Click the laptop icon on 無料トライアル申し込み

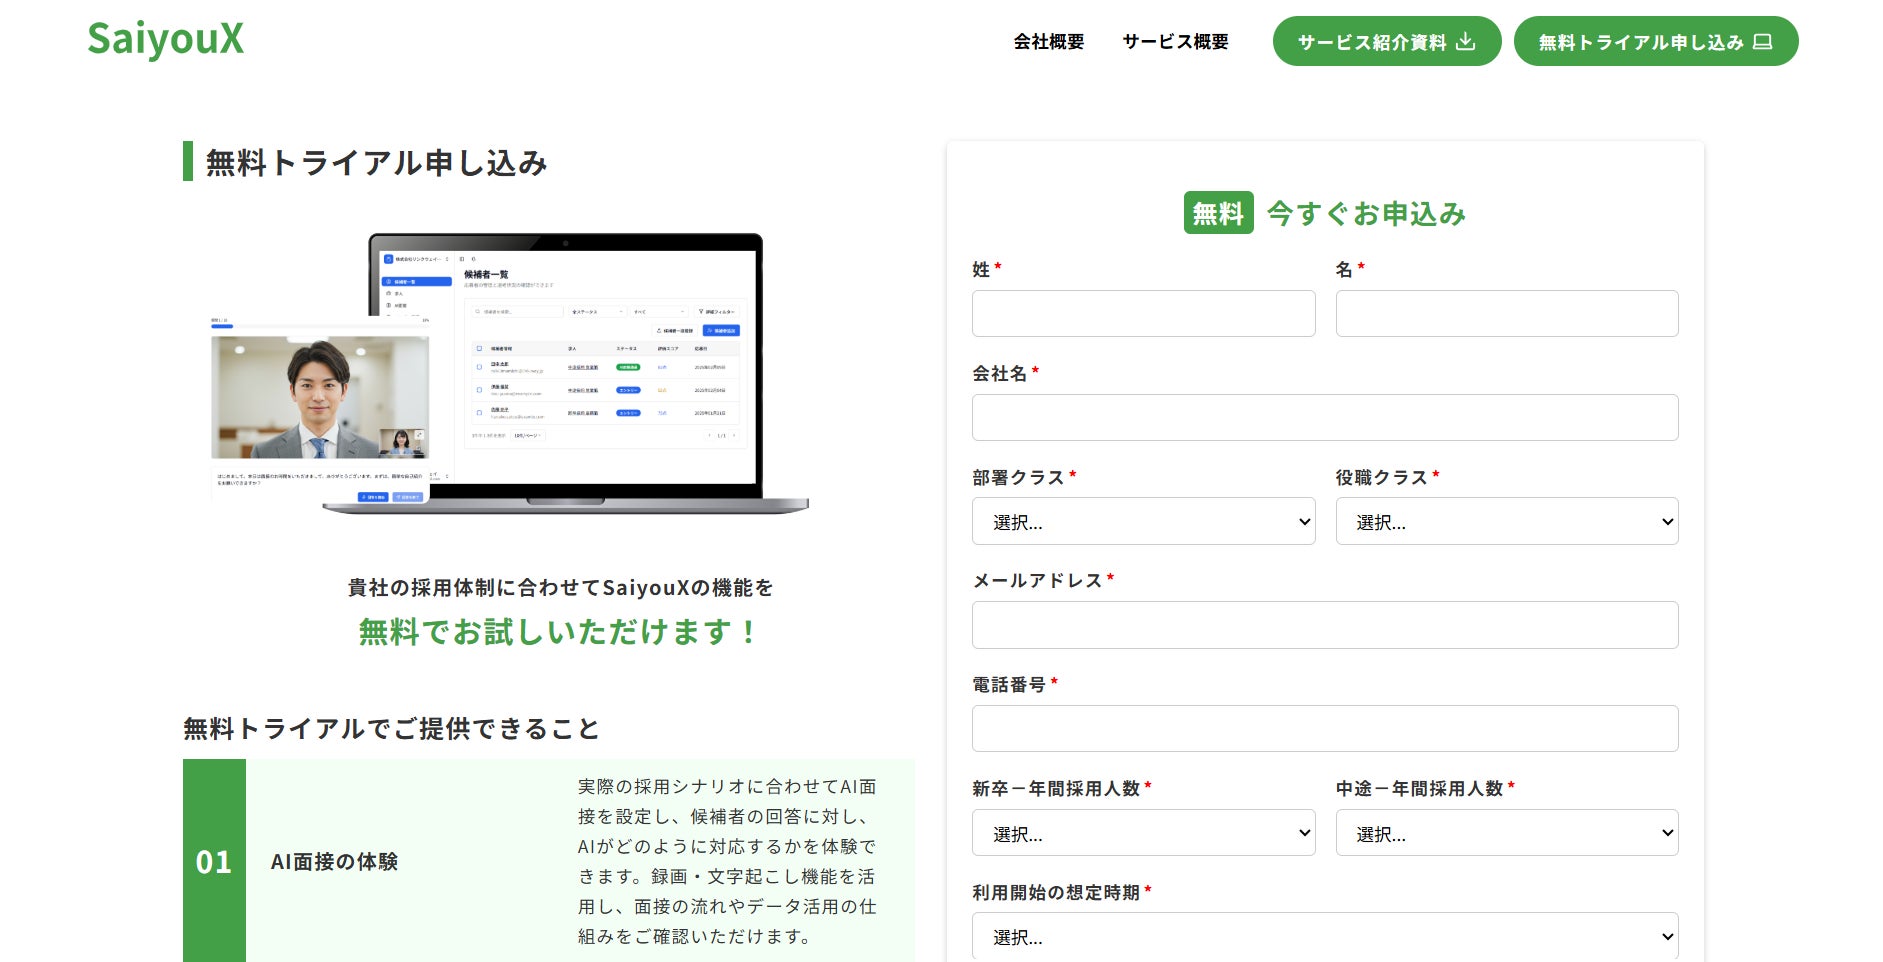point(1763,42)
